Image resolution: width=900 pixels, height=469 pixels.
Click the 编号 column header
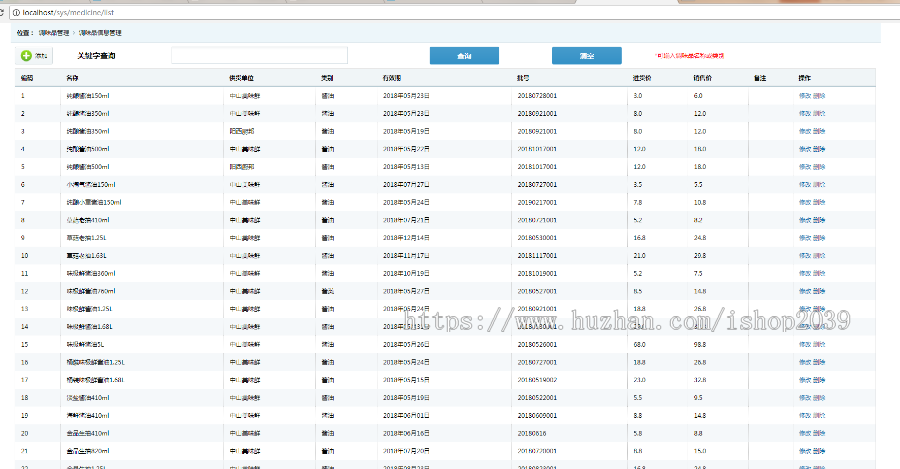[26, 78]
